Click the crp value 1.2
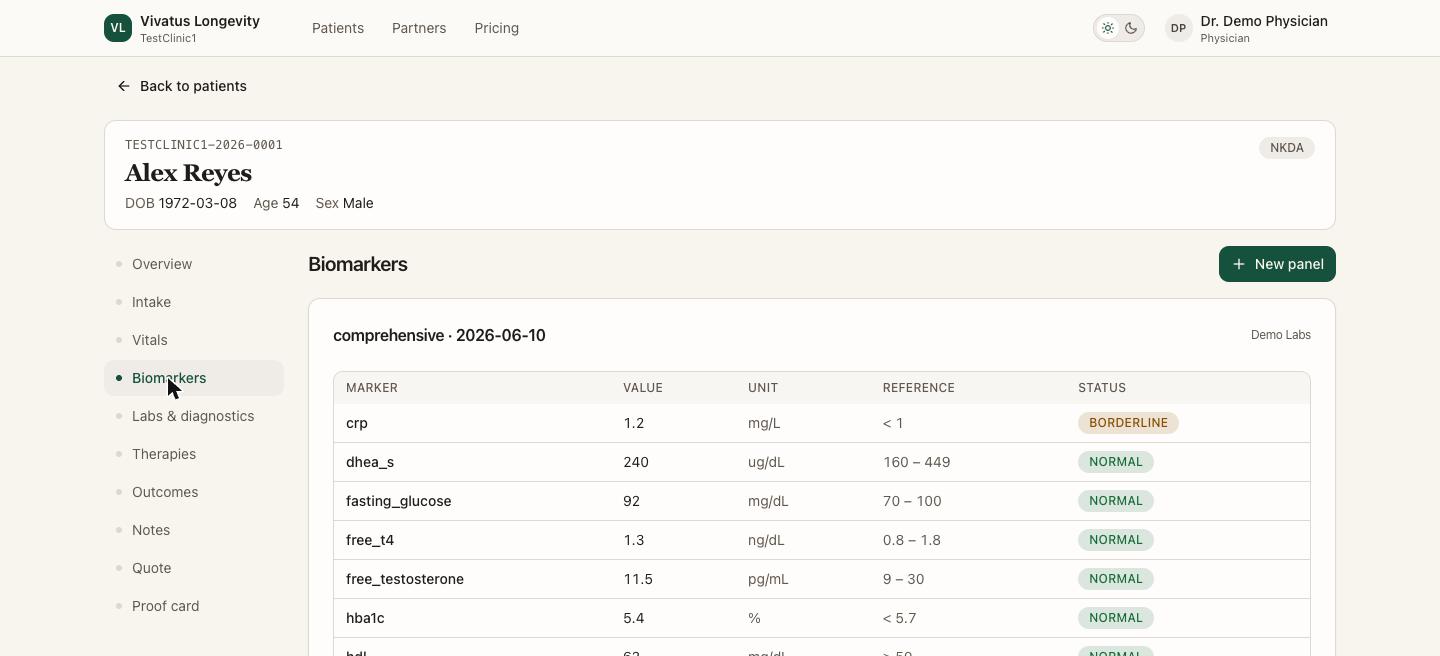This screenshot has width=1440, height=656. click(x=633, y=423)
